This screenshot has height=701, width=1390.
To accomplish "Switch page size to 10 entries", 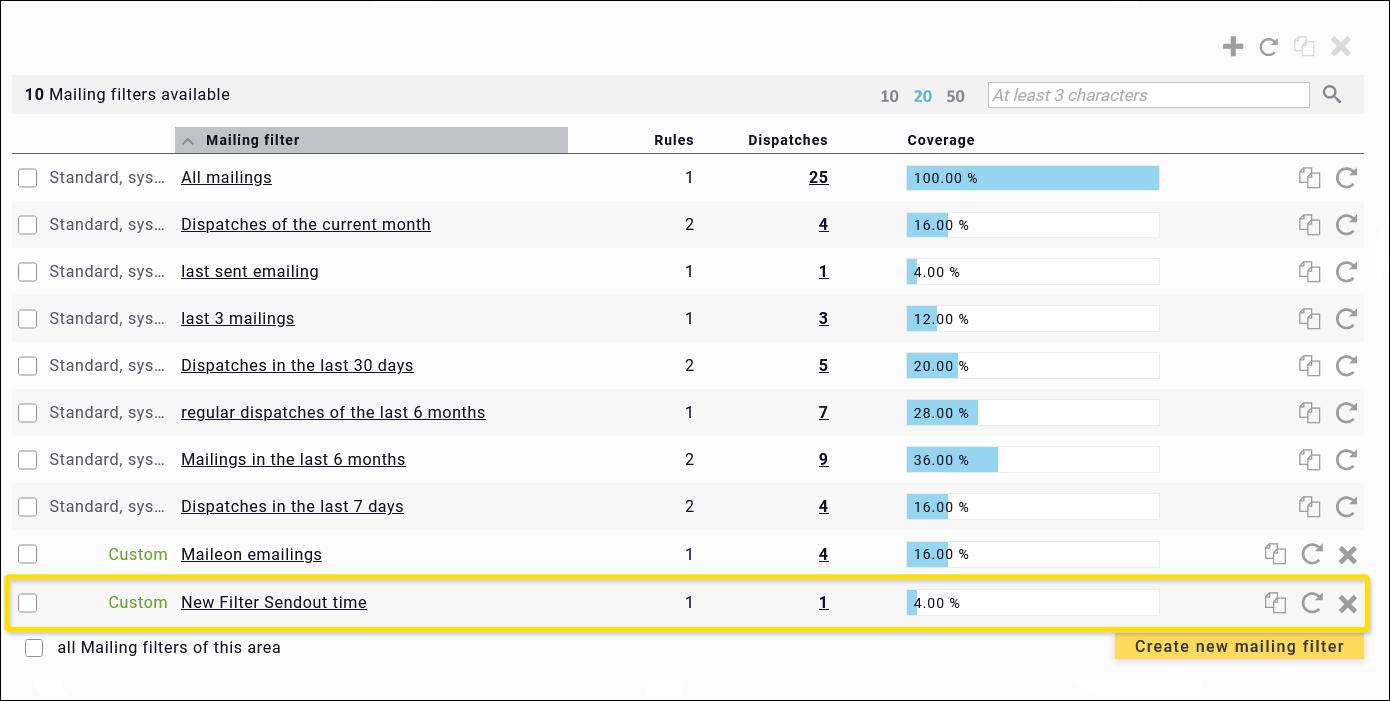I will tap(889, 96).
